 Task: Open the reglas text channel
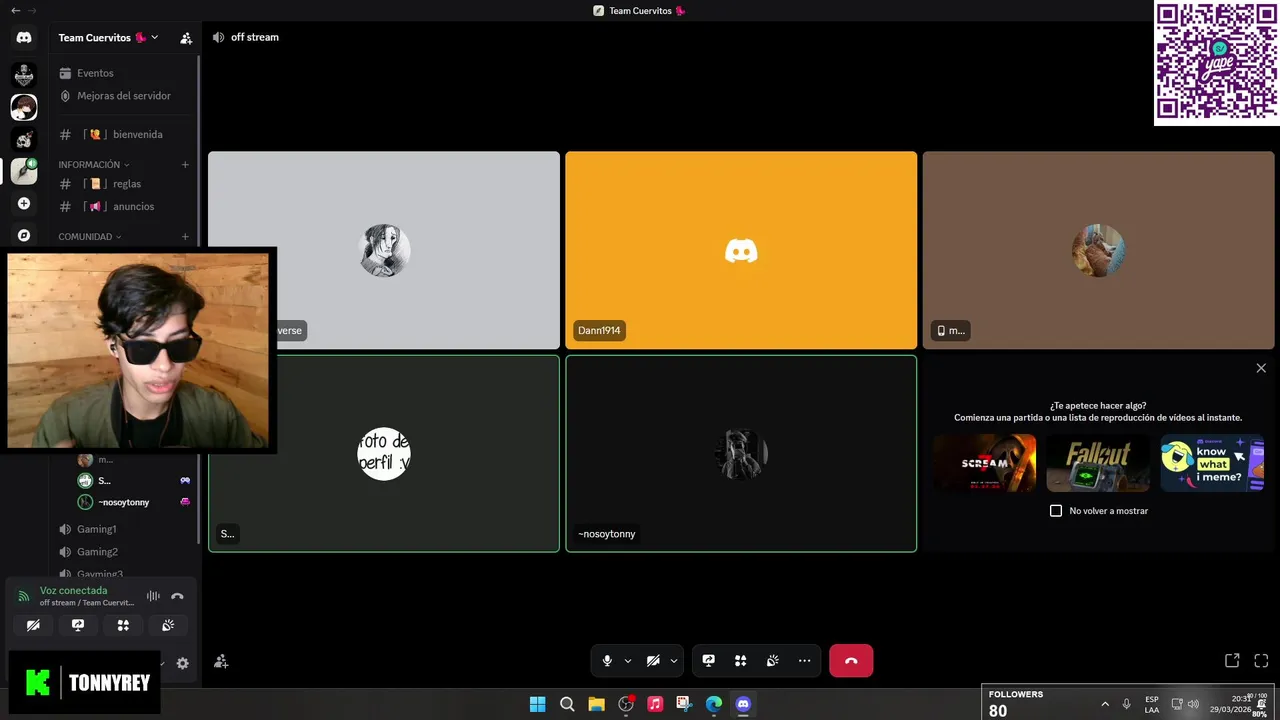click(x=124, y=184)
